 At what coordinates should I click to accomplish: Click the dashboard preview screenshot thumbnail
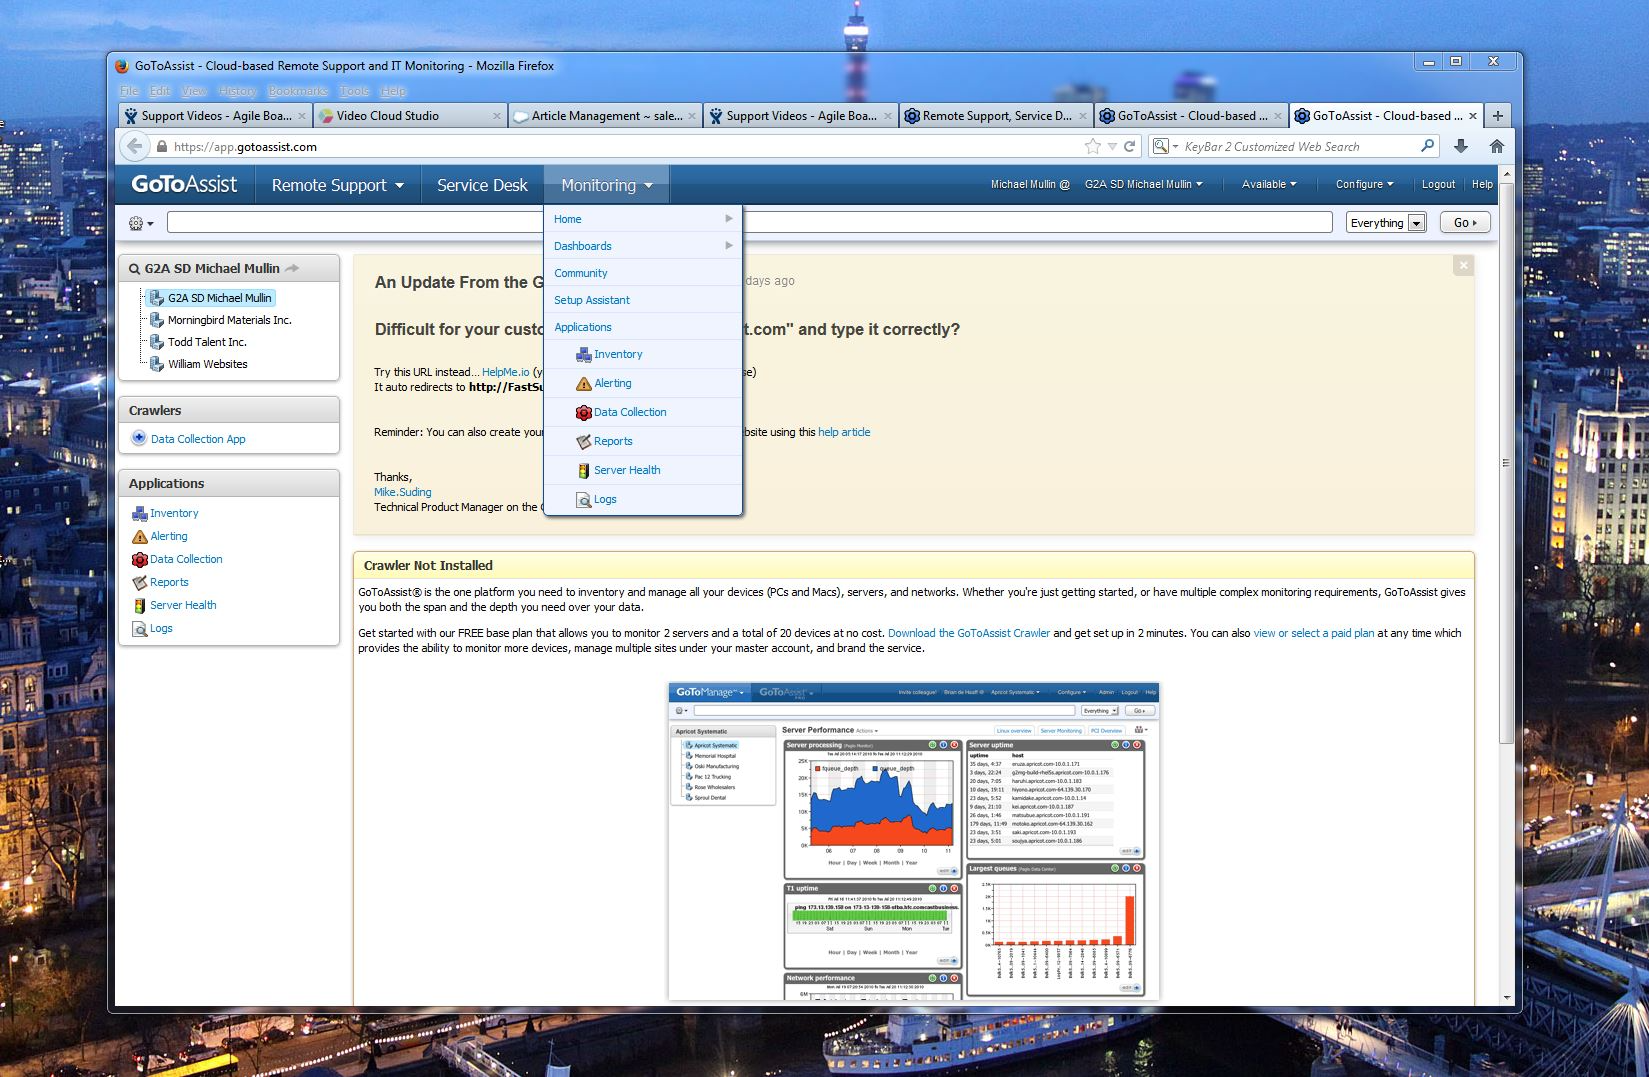pos(914,841)
